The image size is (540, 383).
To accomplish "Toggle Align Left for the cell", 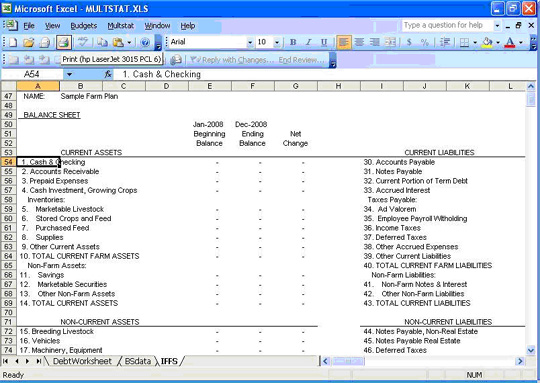I will coord(343,42).
